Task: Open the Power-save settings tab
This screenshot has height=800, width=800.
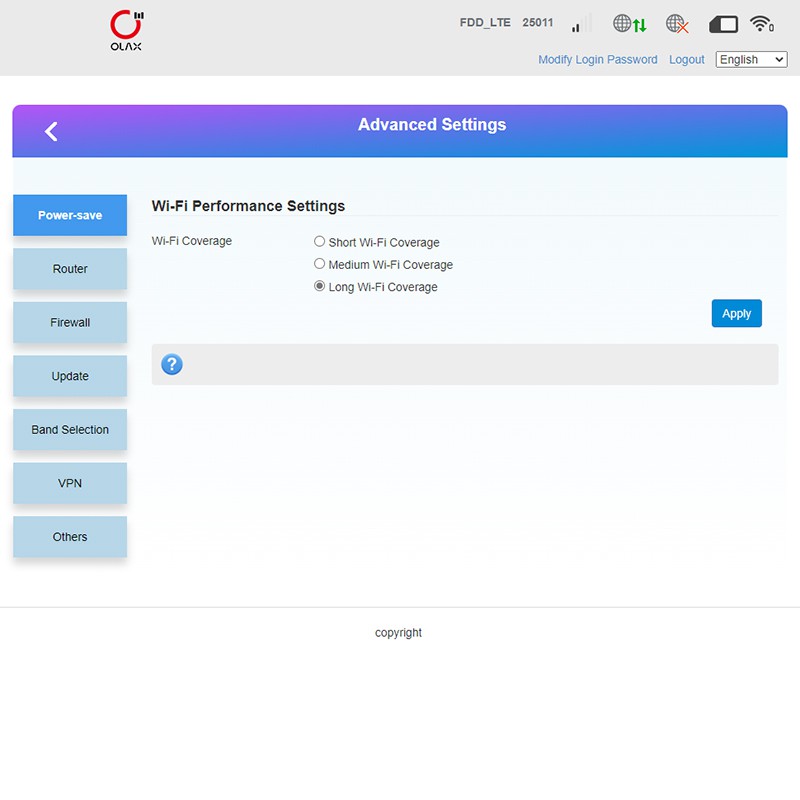Action: pyautogui.click(x=70, y=215)
